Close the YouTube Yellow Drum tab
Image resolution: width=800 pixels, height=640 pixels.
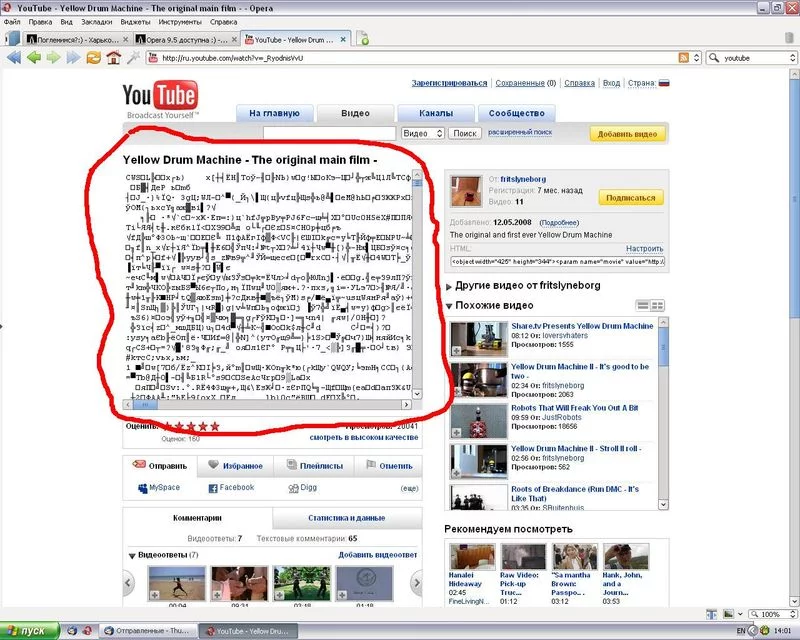pos(343,39)
